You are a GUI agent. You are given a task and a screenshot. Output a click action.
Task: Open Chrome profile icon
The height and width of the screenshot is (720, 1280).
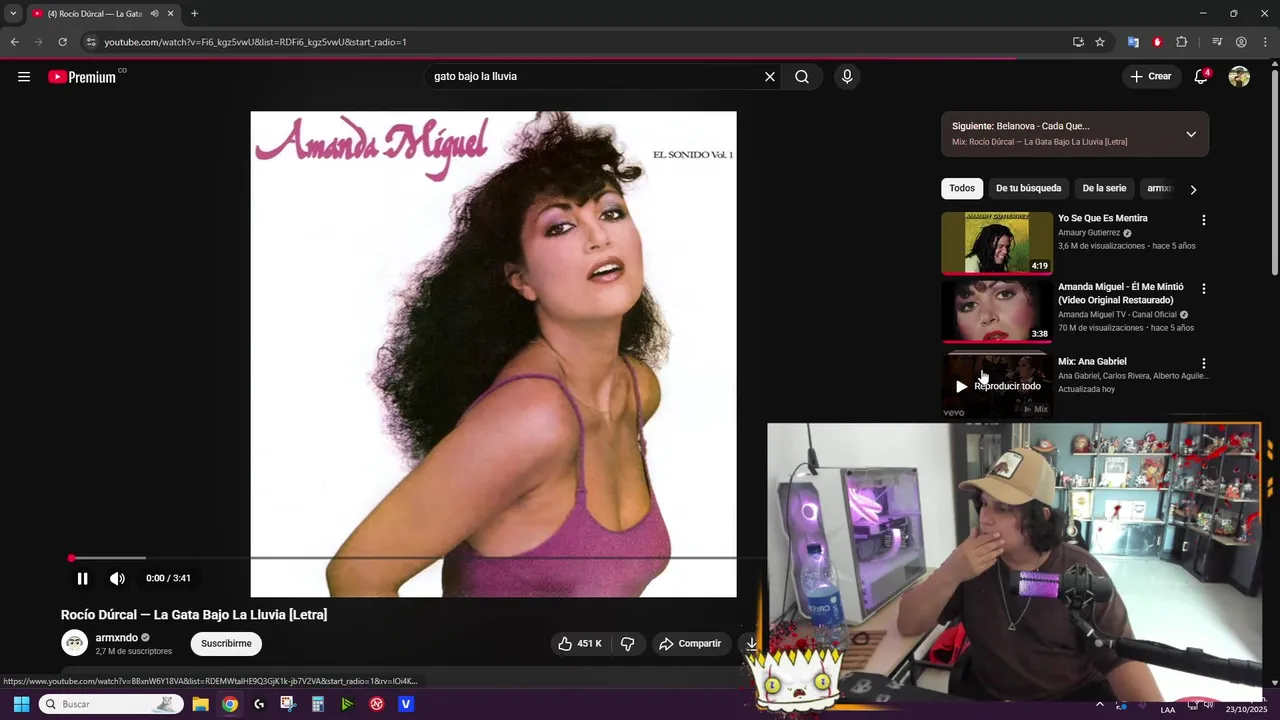(x=1241, y=42)
